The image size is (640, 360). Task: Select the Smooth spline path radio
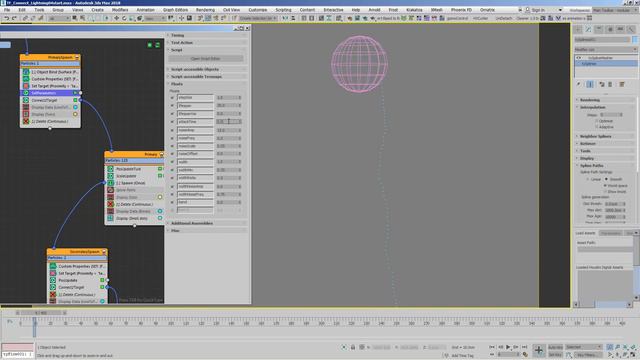(607, 179)
